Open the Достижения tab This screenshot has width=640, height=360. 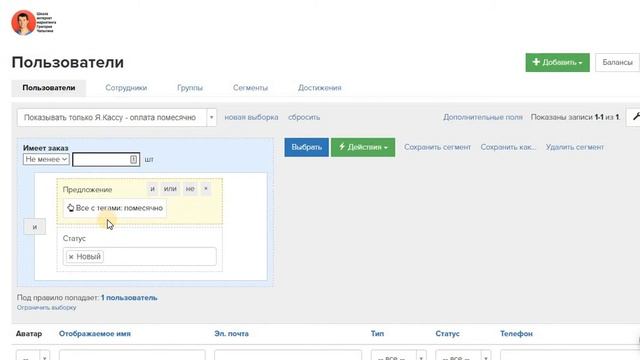(x=320, y=88)
